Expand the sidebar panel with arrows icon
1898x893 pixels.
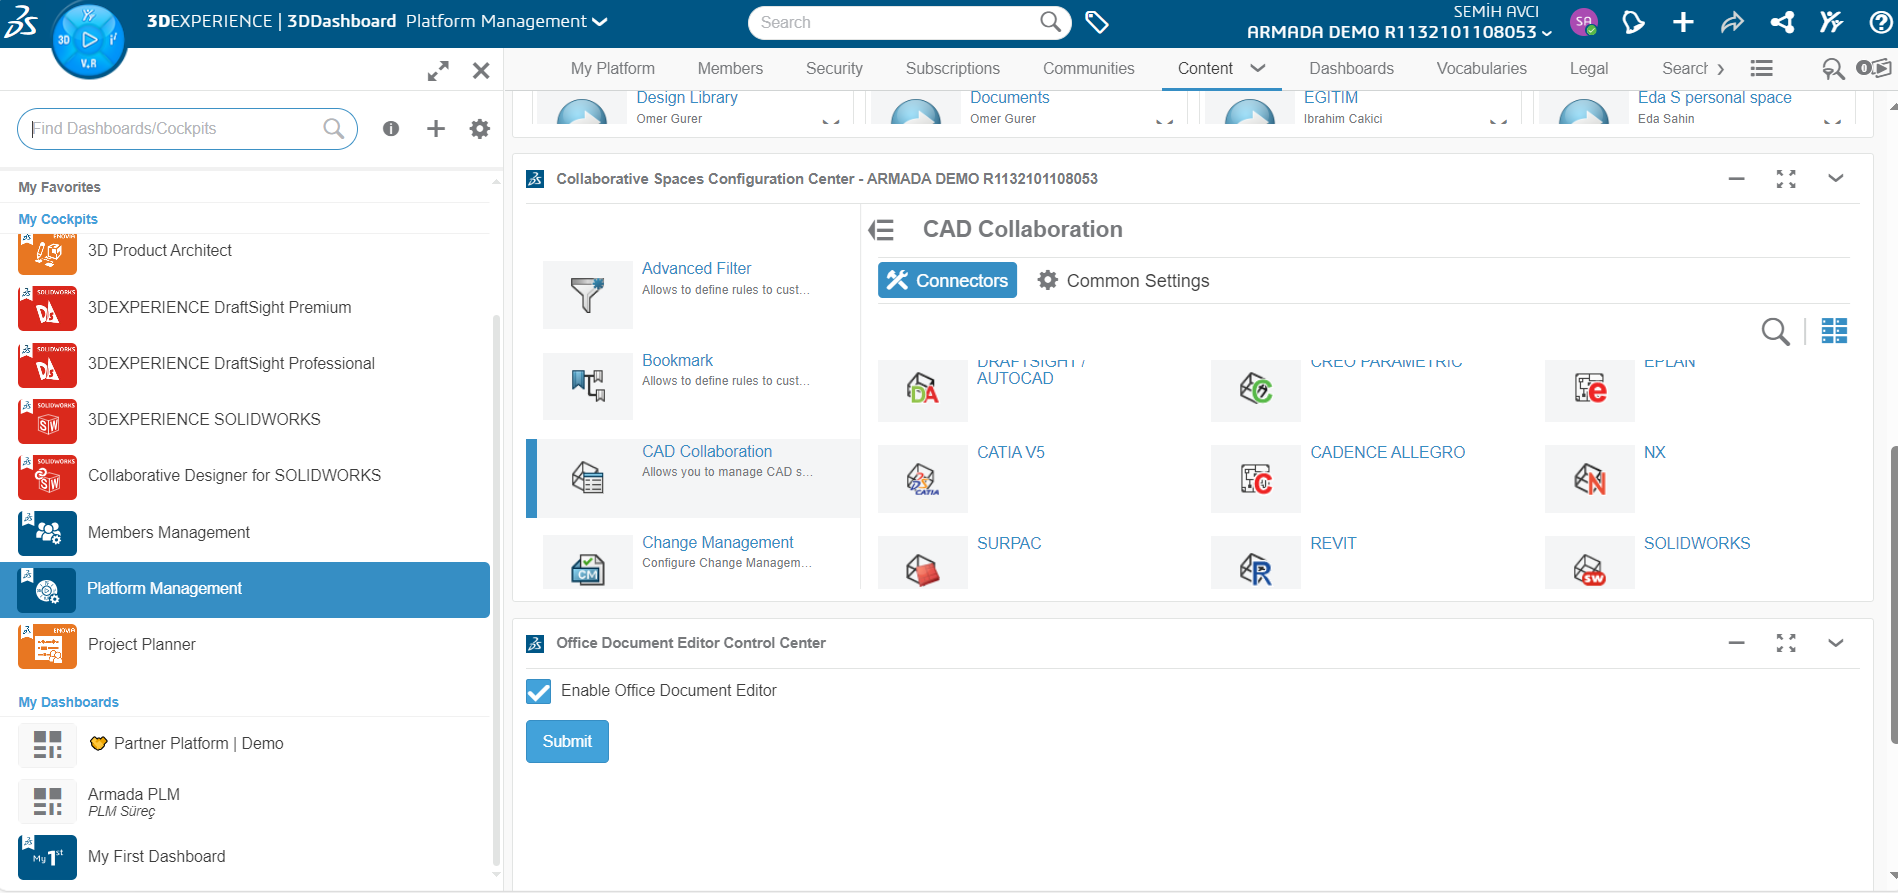(438, 71)
